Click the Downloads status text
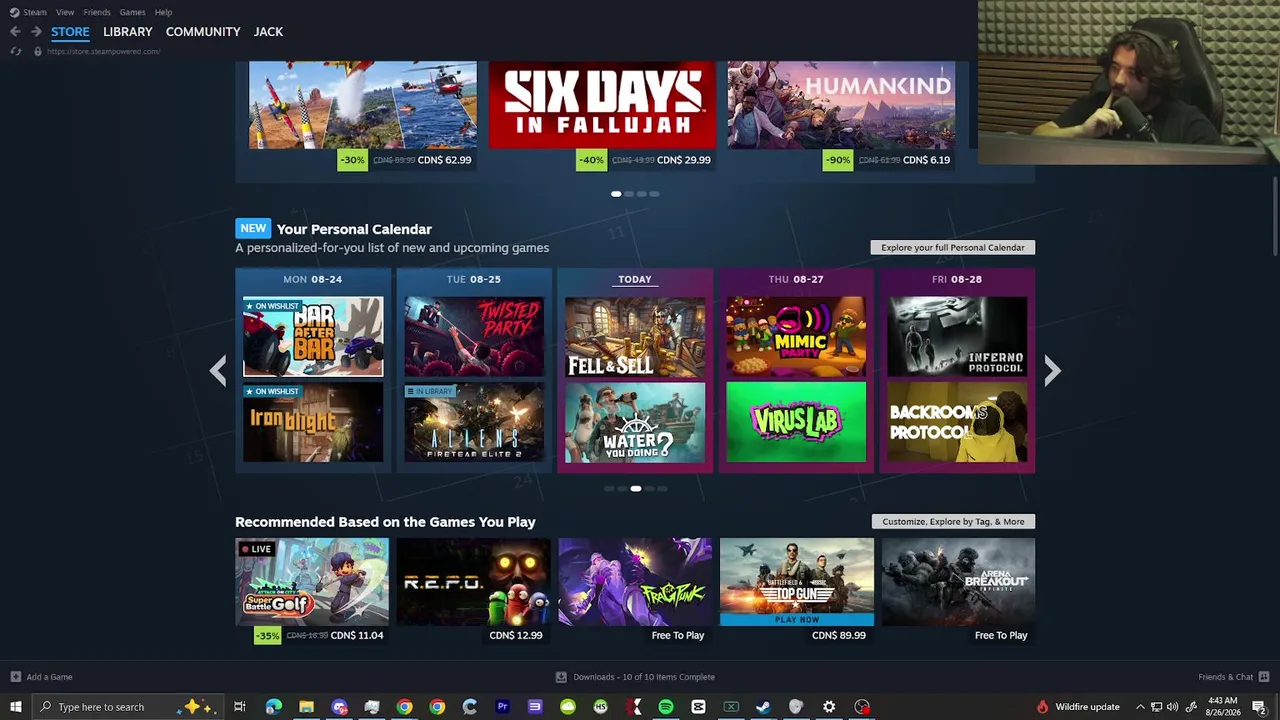This screenshot has width=1280, height=720. point(644,677)
